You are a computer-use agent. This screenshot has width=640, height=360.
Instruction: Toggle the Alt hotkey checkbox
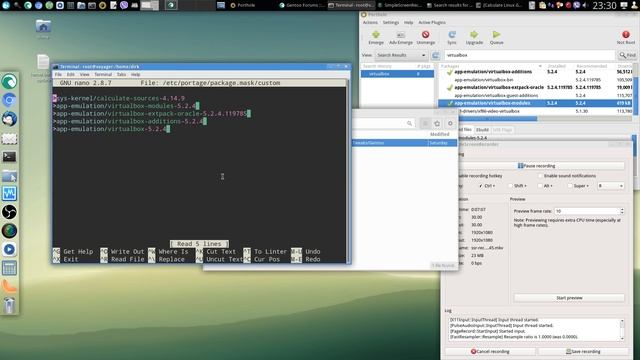coord(540,186)
